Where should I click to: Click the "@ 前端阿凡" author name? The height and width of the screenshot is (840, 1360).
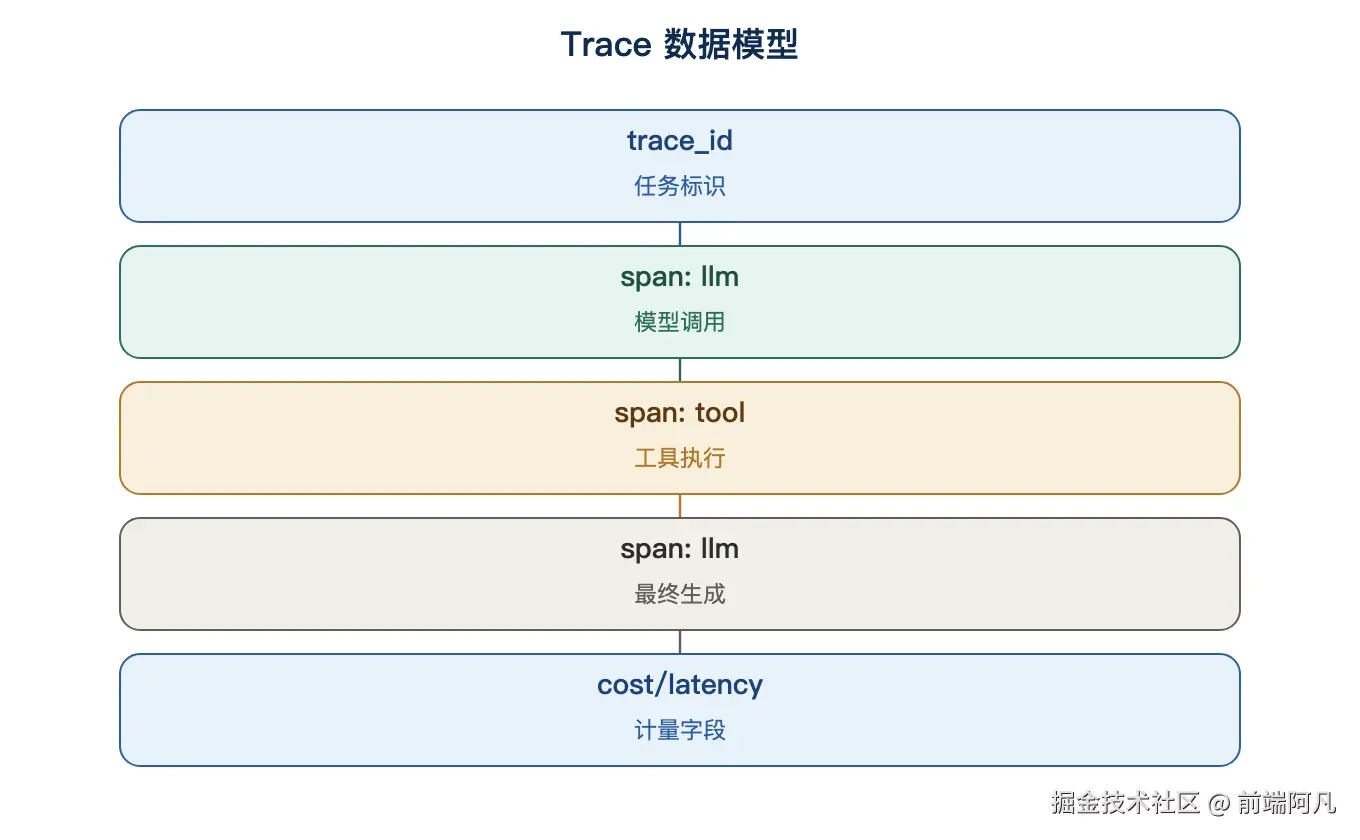click(x=1272, y=802)
